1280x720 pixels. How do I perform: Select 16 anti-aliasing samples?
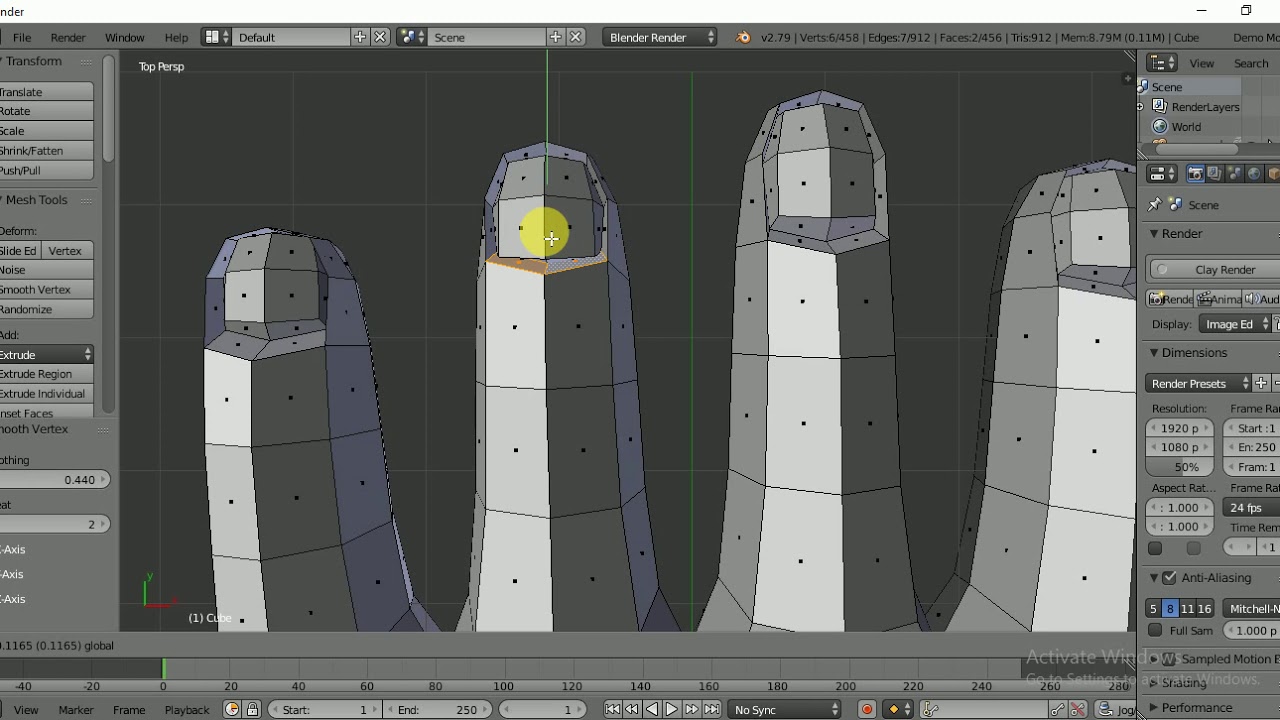tap(1204, 608)
